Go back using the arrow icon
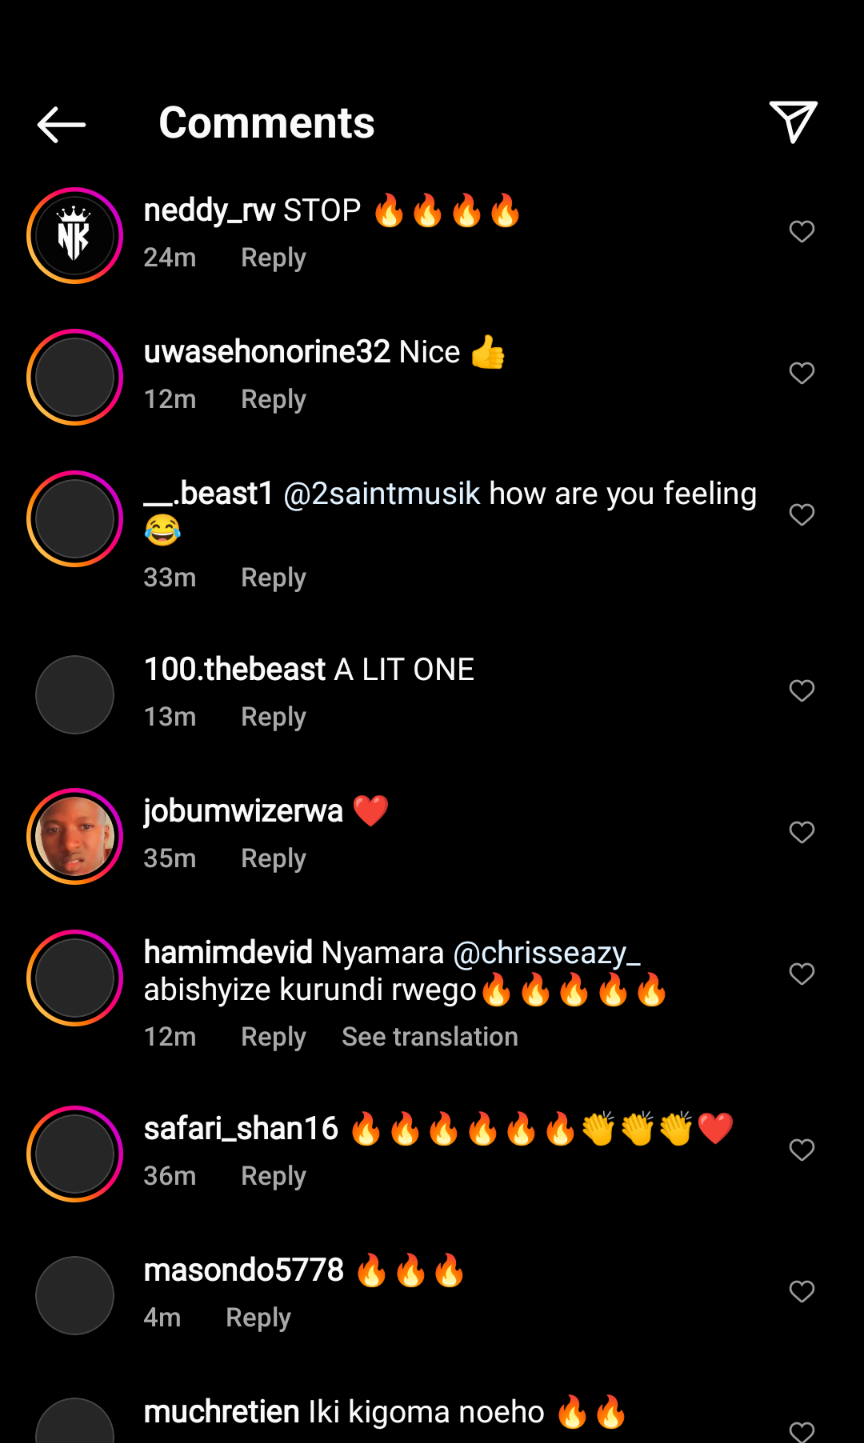Screen dimensions: 864x1443 [x=61, y=124]
